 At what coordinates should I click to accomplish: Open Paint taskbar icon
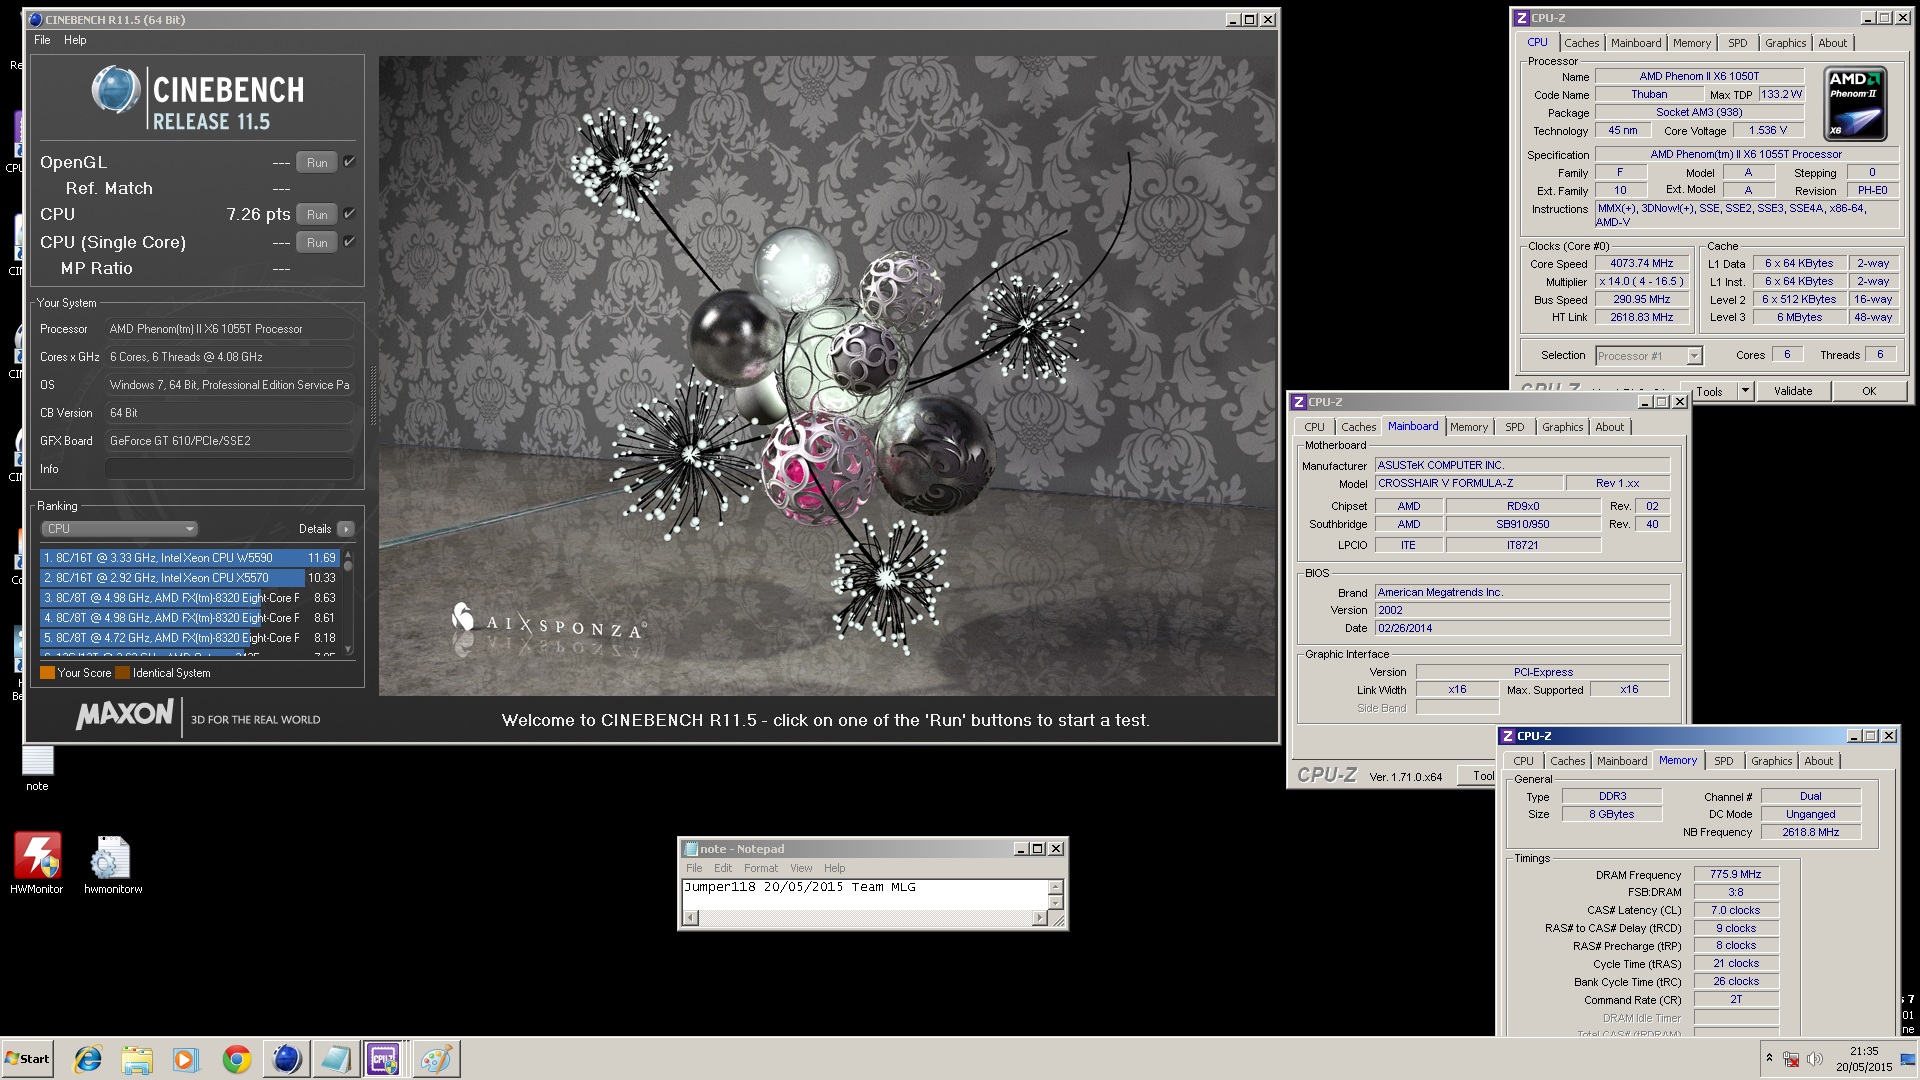point(435,1059)
